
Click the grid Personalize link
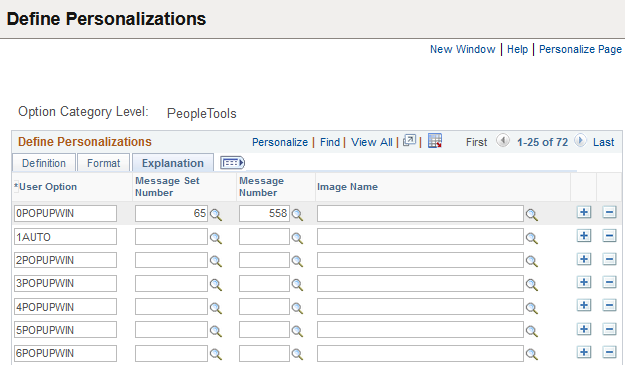tap(280, 142)
